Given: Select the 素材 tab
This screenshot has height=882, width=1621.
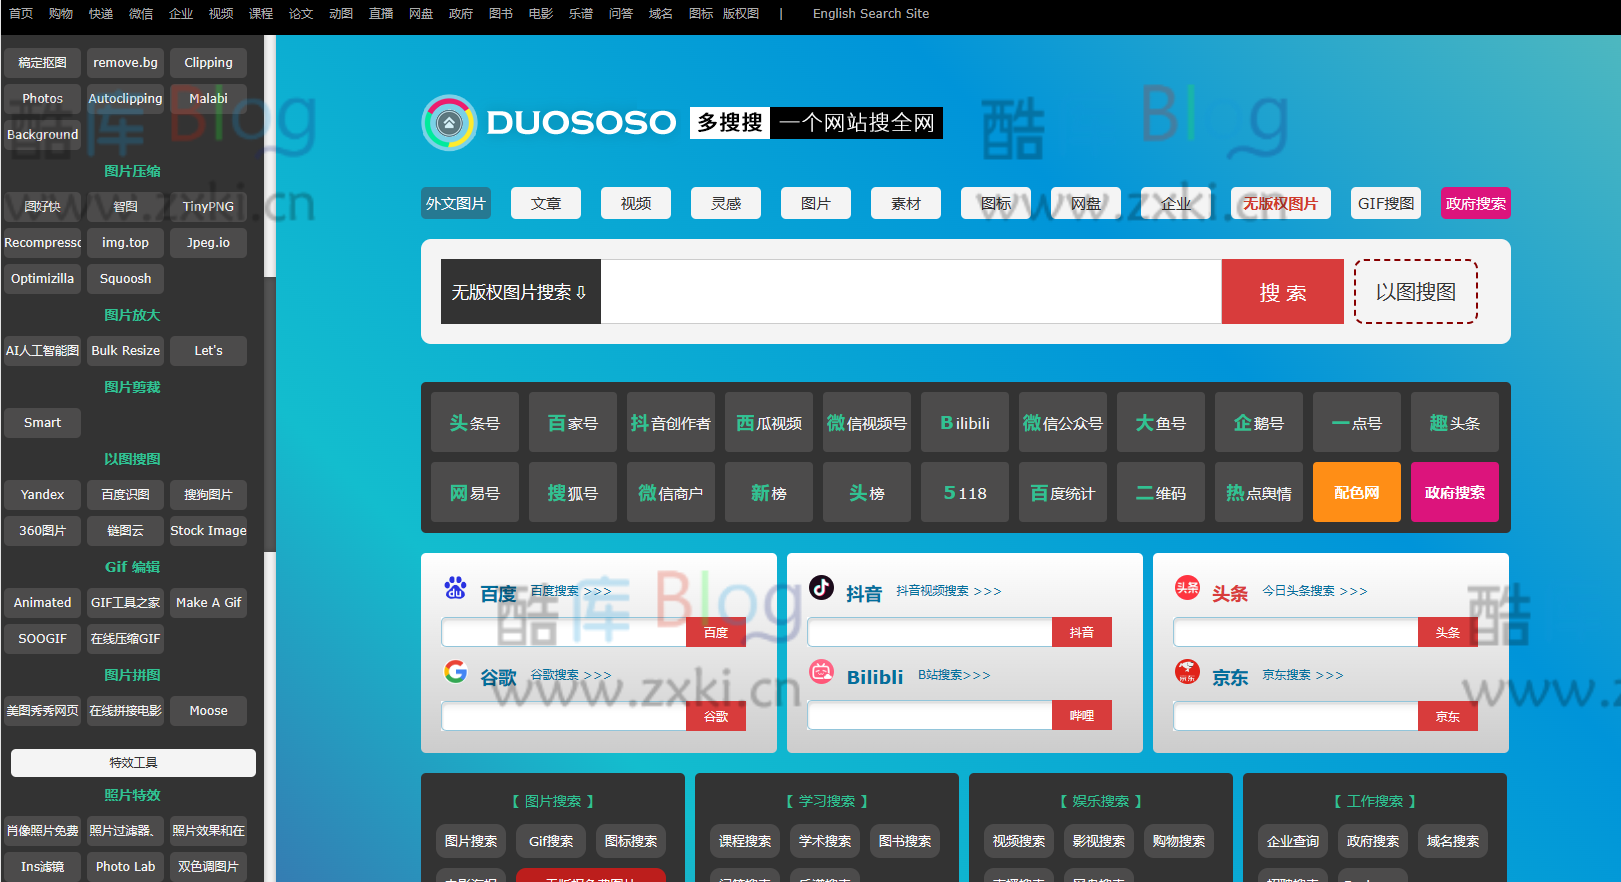Looking at the screenshot, I should 906,203.
